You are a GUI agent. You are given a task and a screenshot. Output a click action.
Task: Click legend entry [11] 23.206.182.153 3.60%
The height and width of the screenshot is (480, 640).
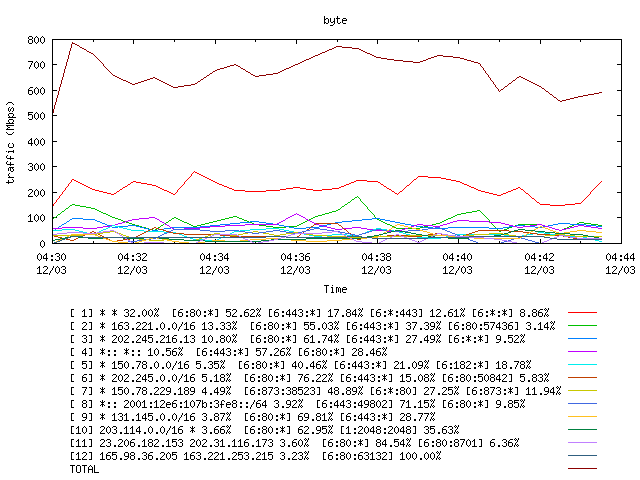point(295,443)
